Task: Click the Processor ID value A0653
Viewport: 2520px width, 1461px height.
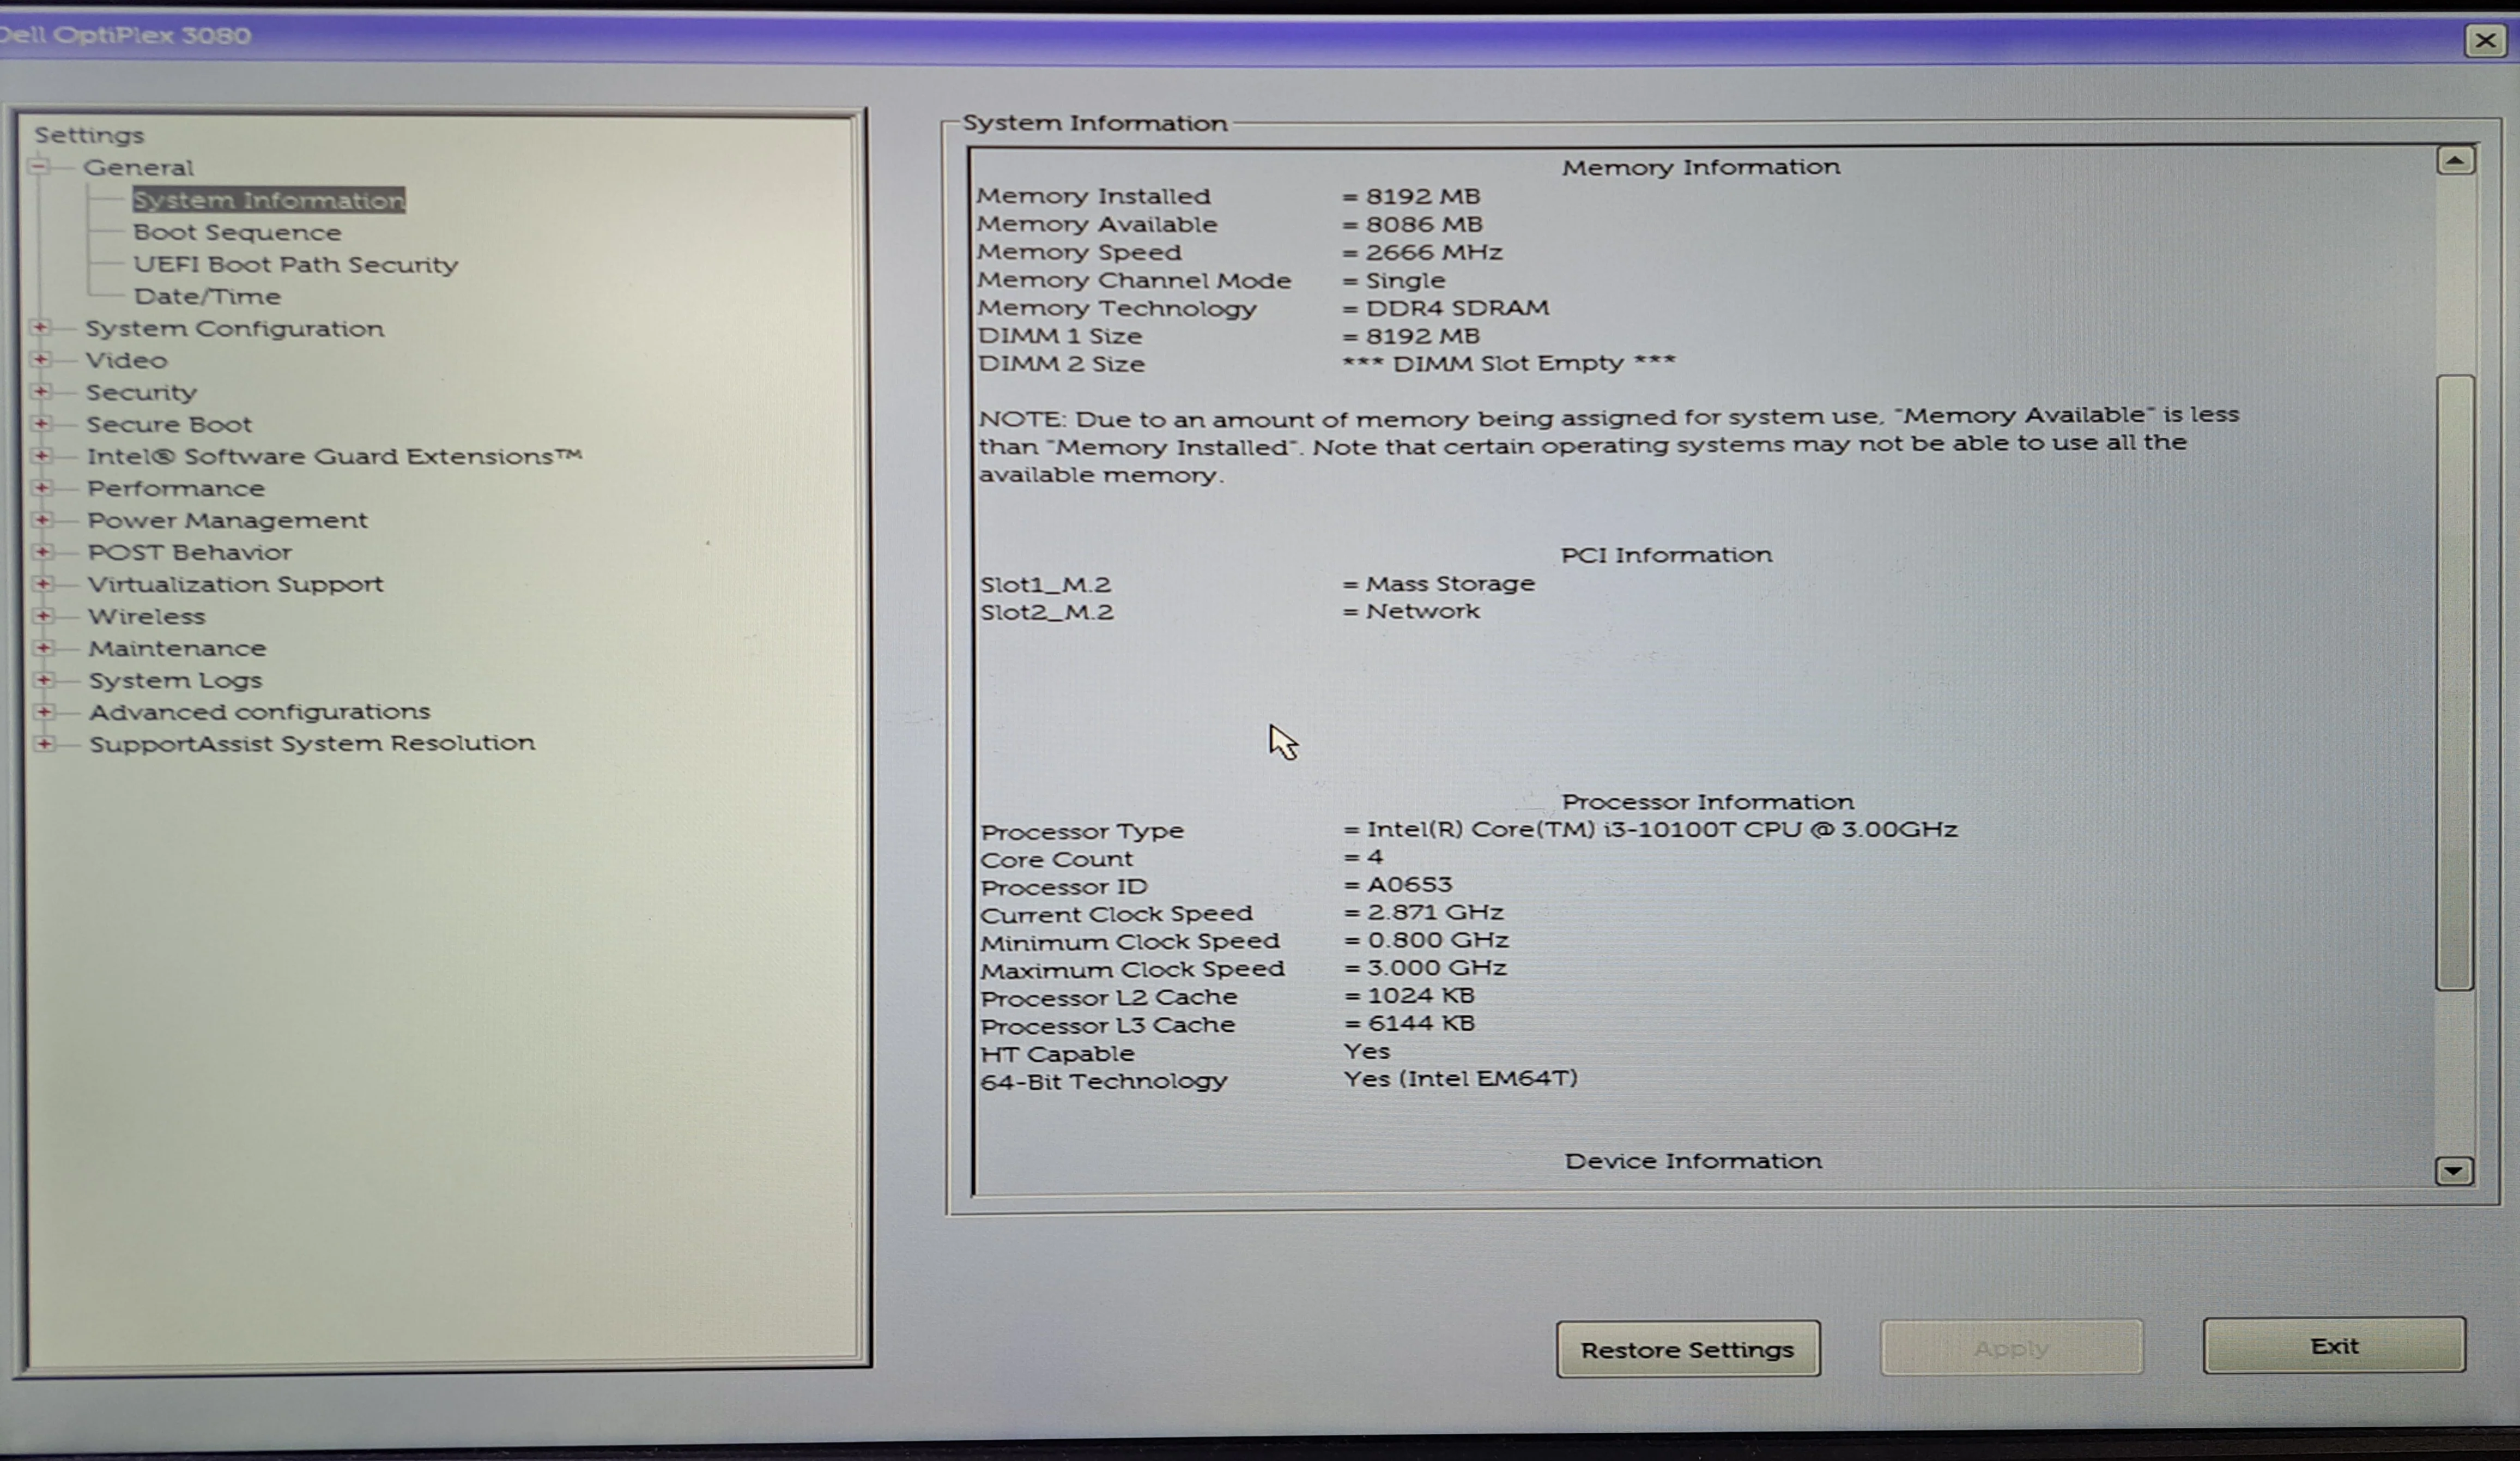Action: coord(1410,884)
